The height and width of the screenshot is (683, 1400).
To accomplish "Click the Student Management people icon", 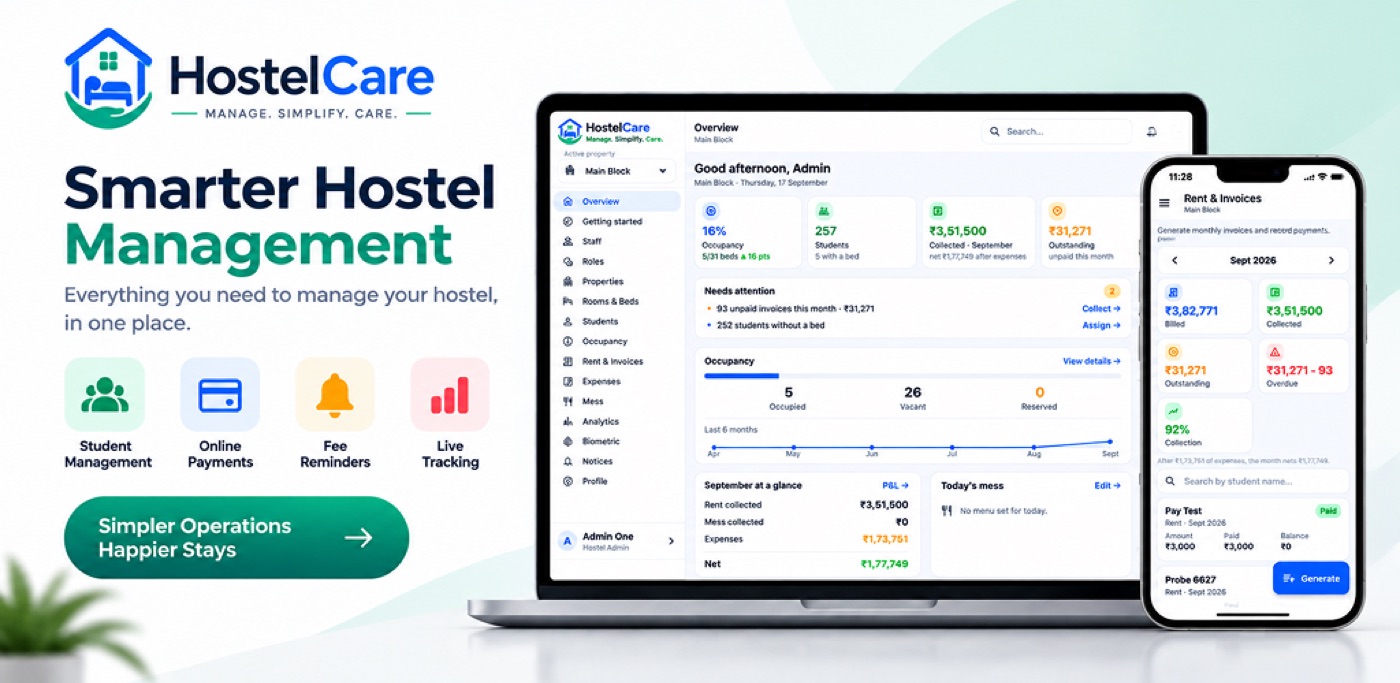I will (105, 394).
